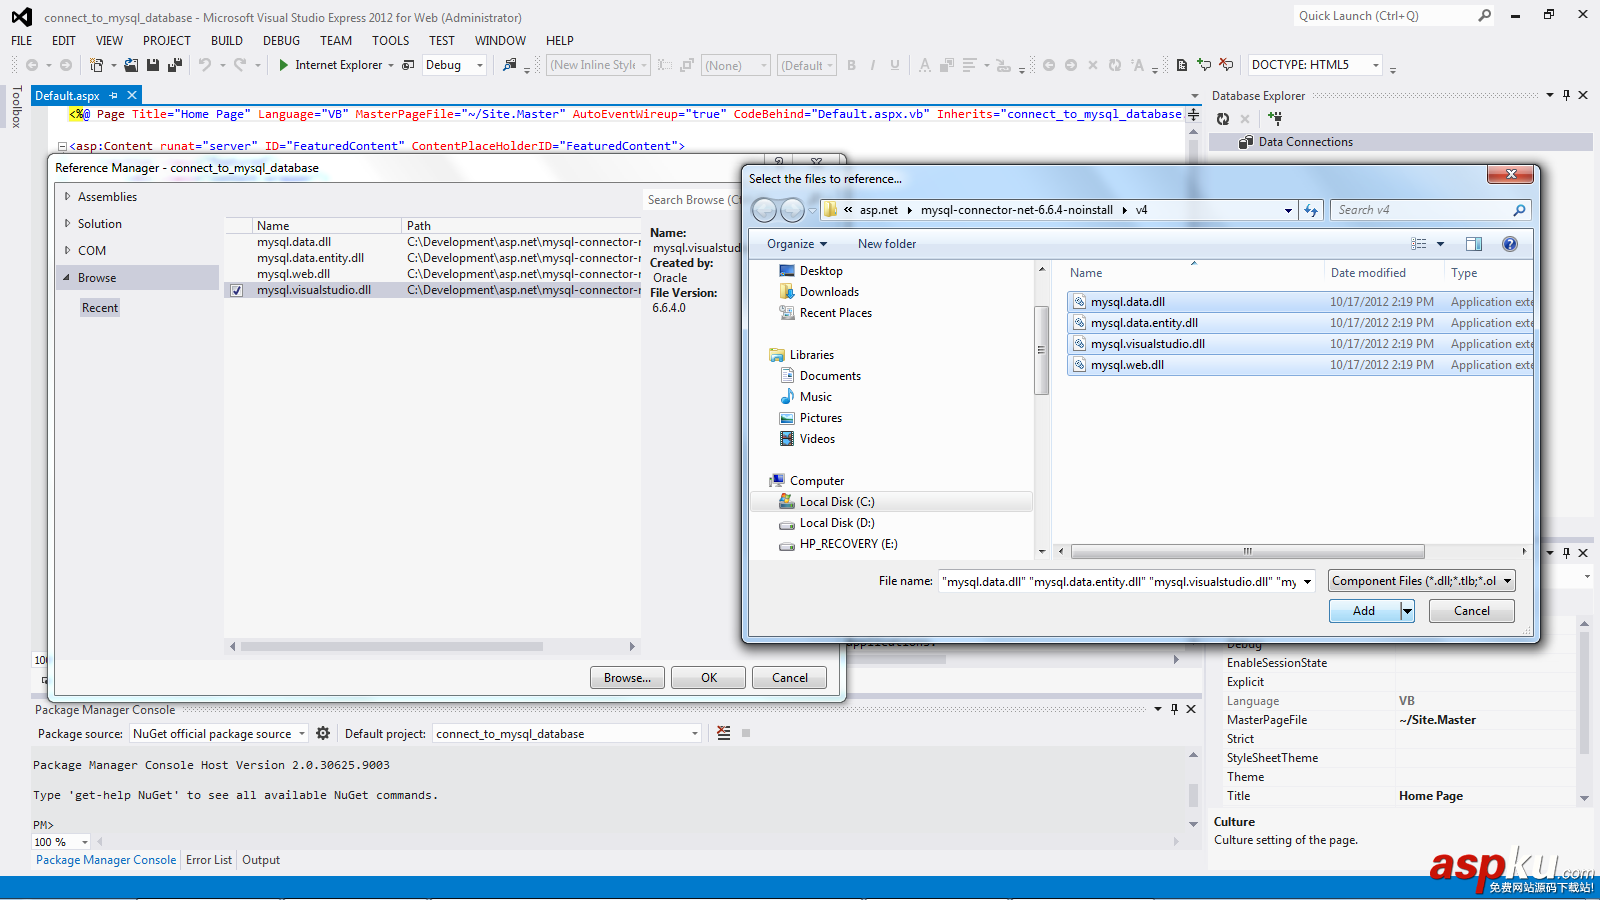Toggle the preview pane in file dialog

coord(1474,244)
